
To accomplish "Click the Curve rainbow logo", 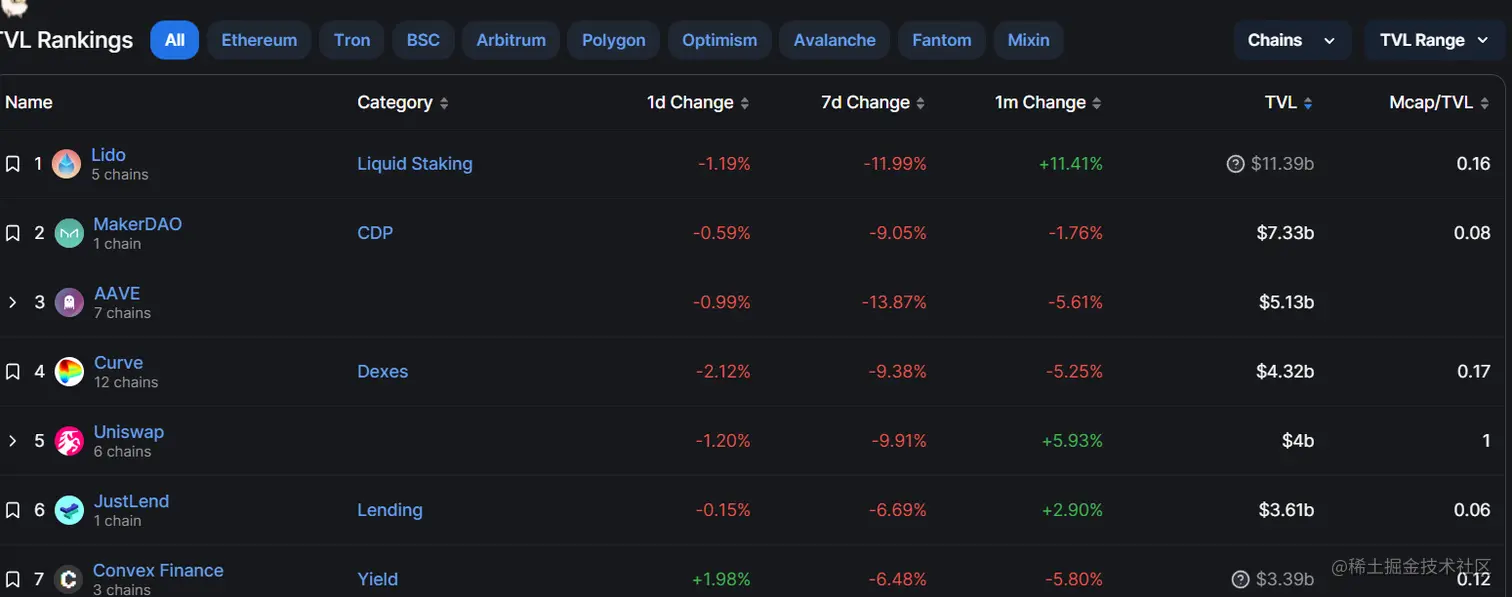I will (68, 371).
